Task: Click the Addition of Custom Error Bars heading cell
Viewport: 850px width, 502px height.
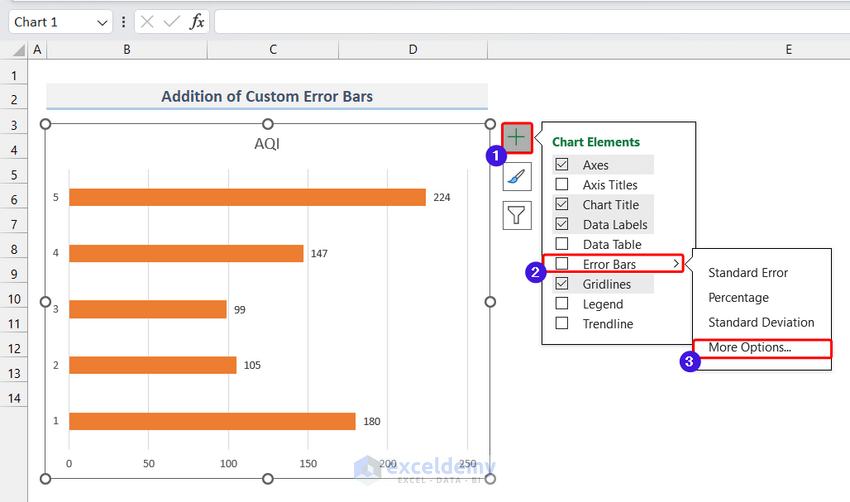Action: coord(267,96)
